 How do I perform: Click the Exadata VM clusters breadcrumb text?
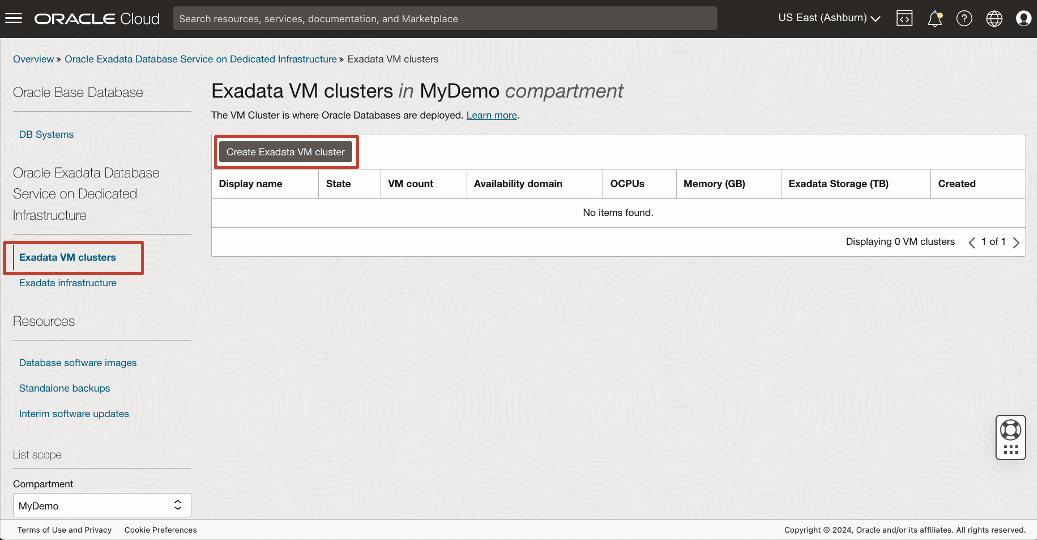[393, 59]
